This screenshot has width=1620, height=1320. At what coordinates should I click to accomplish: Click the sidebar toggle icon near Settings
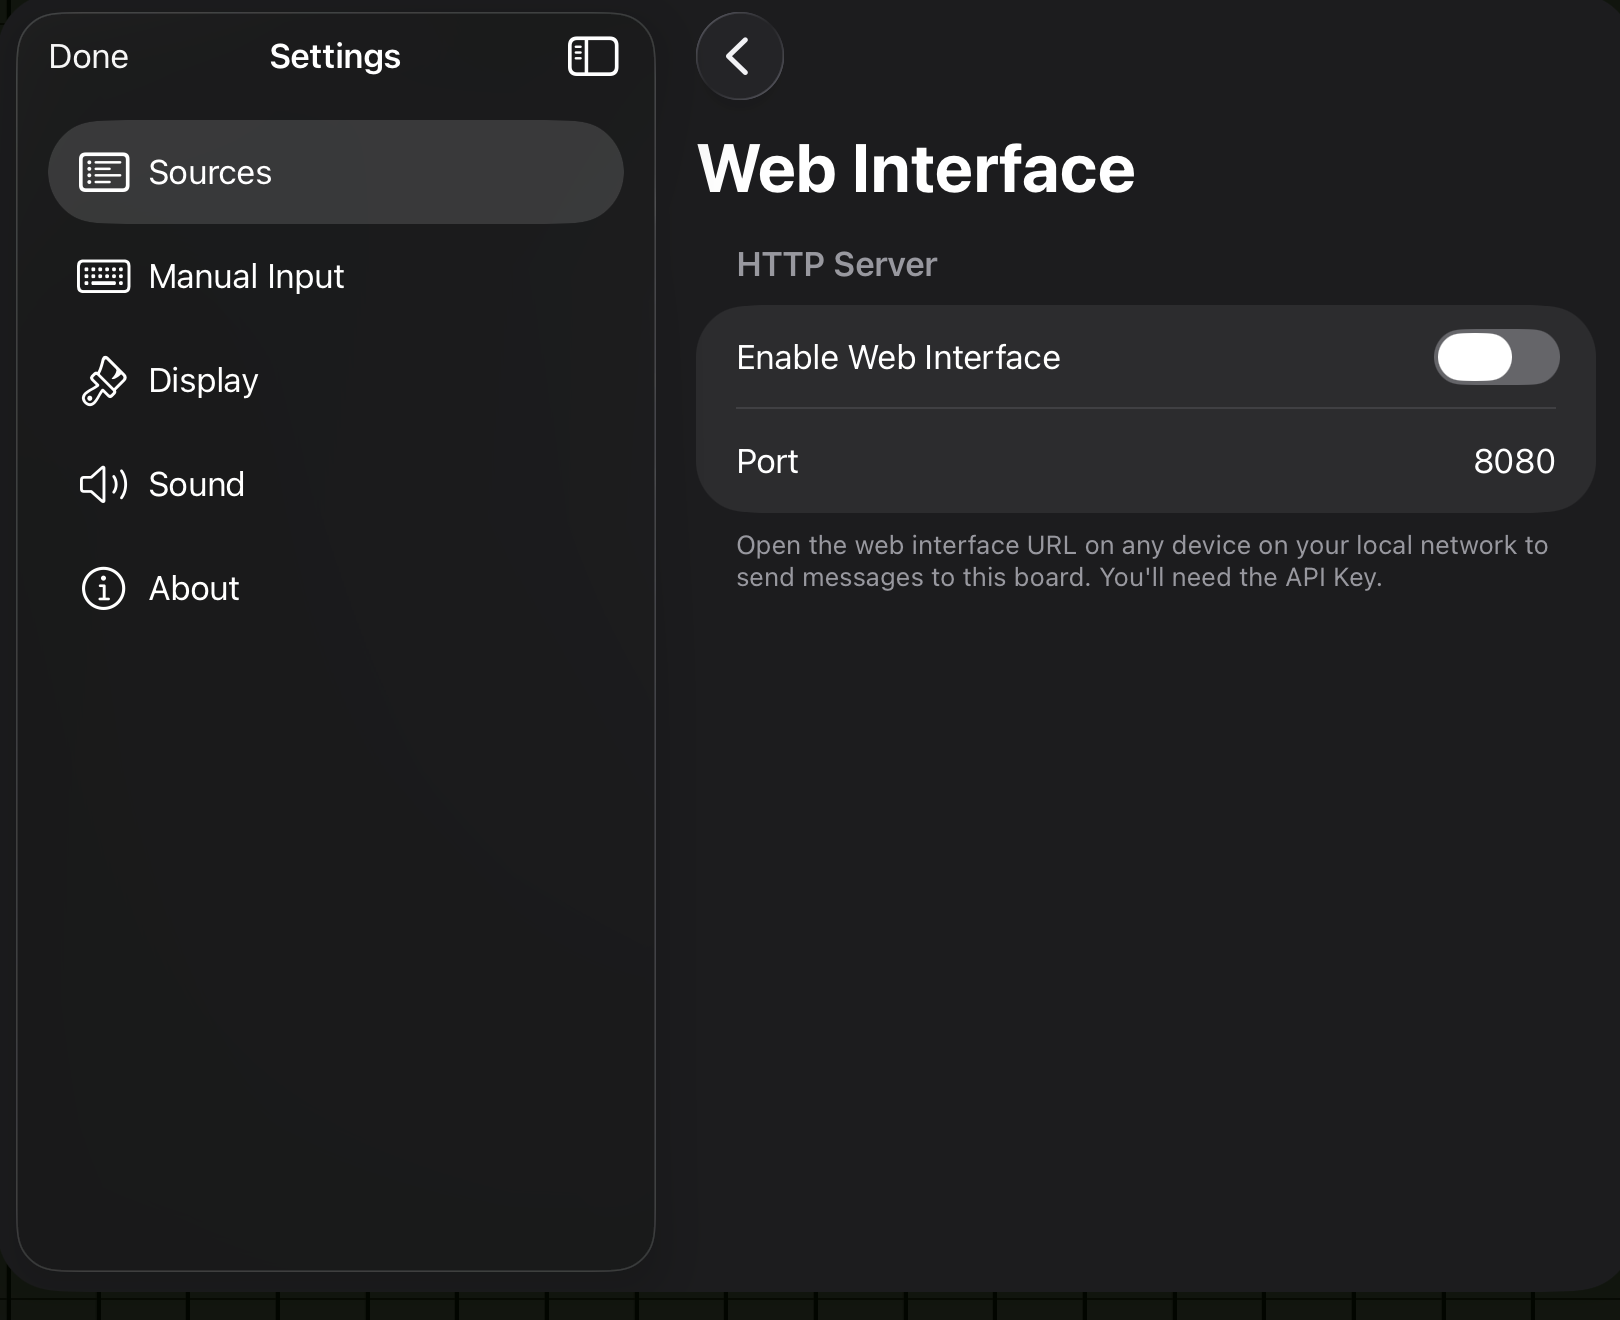coord(593,57)
